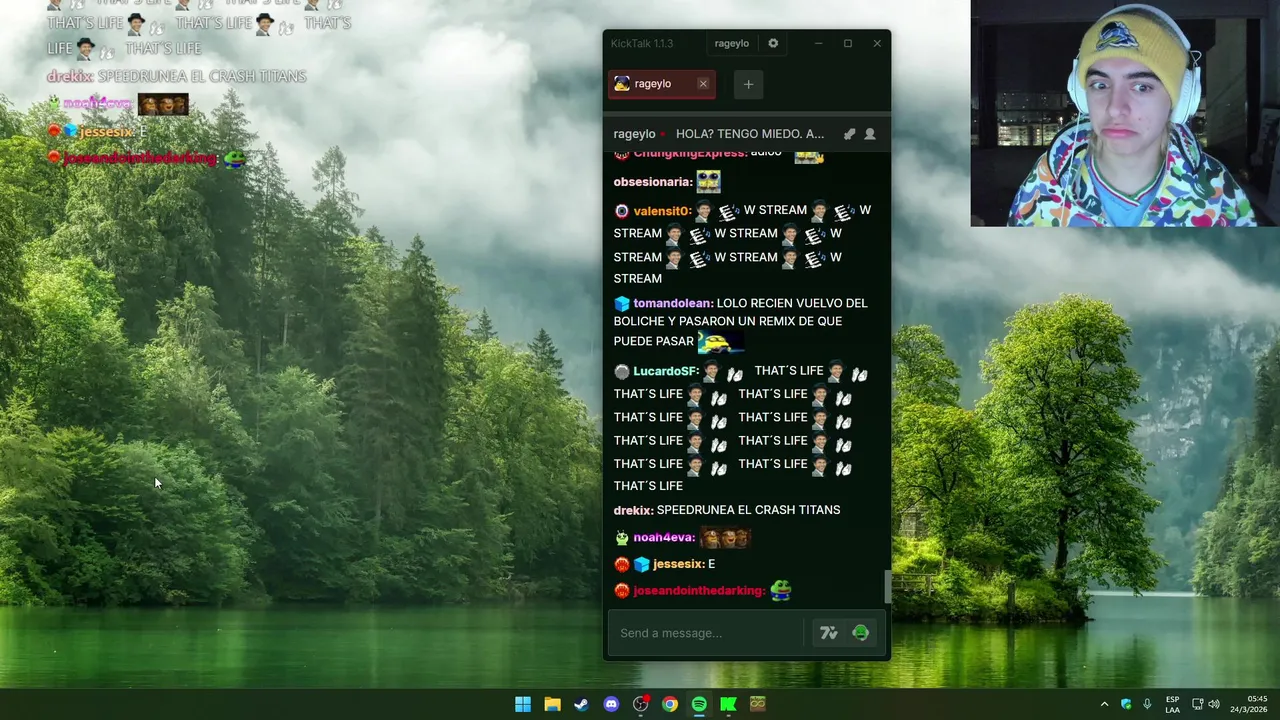Open Steam from taskbar

point(581,704)
